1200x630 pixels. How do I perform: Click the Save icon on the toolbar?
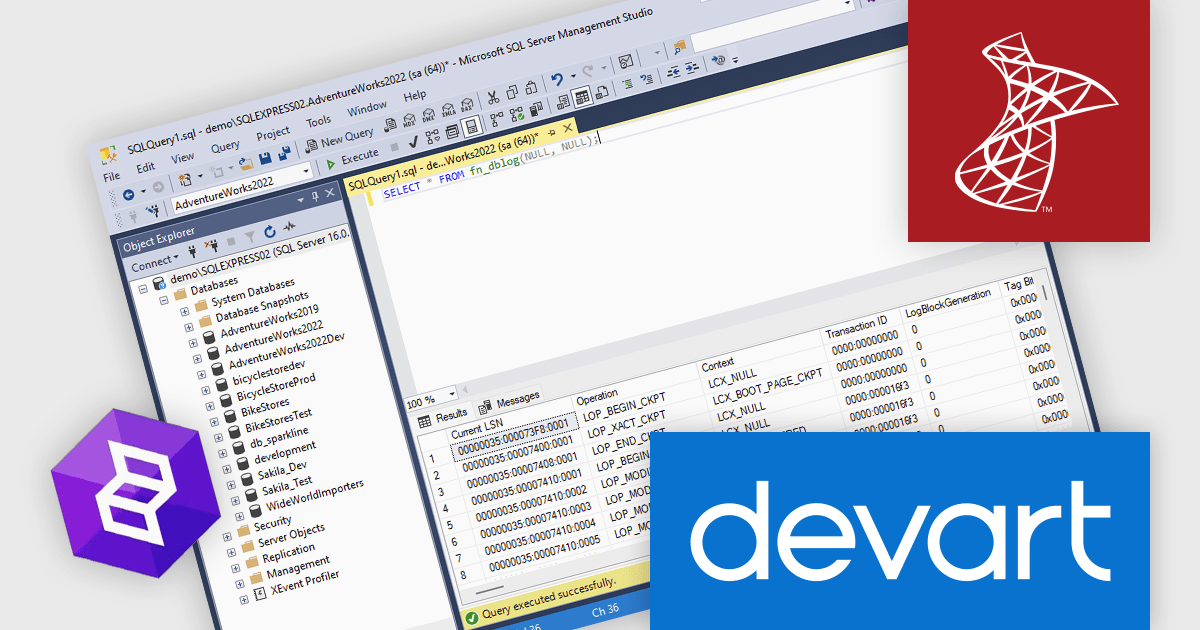tap(266, 156)
